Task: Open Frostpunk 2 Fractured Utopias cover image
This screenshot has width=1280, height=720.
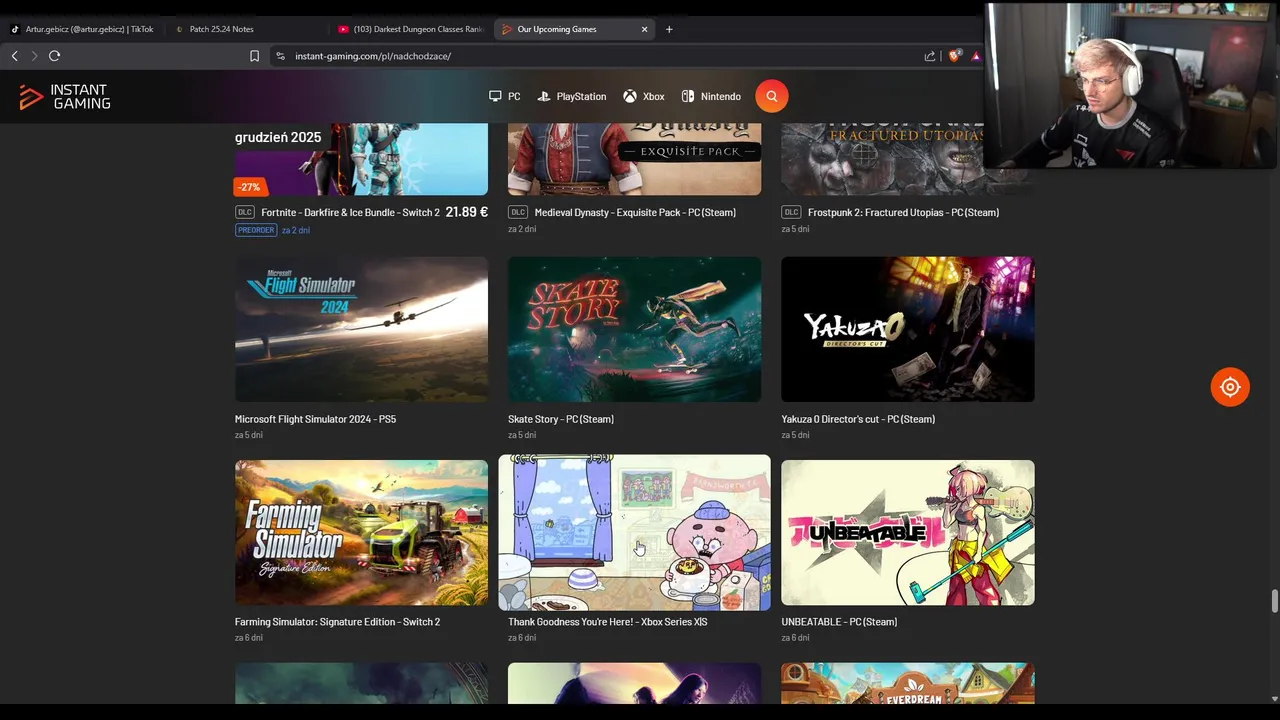Action: pos(908,159)
